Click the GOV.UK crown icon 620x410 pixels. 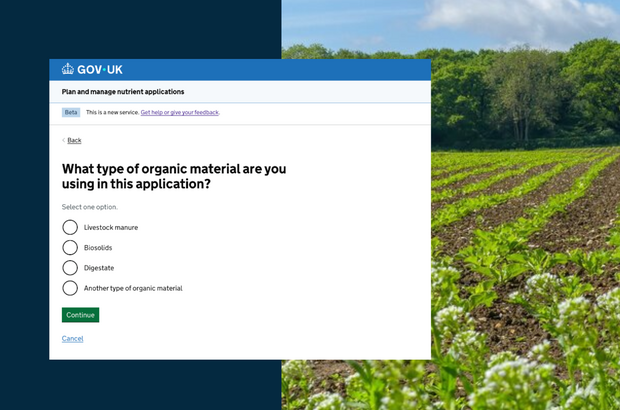coord(68,70)
